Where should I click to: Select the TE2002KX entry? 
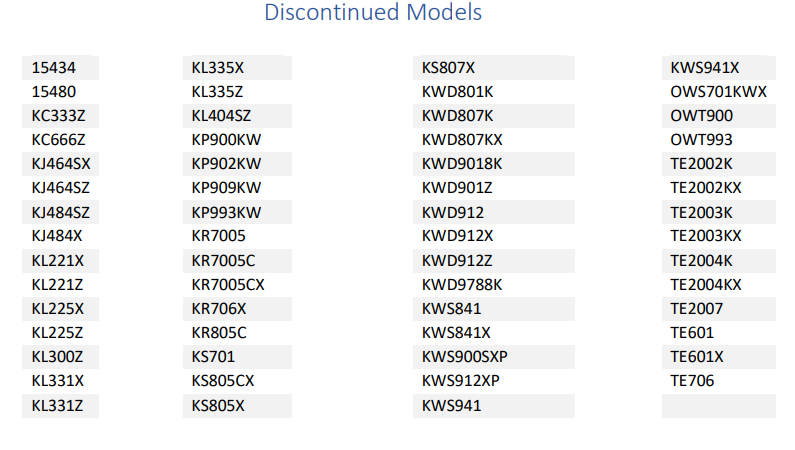point(706,188)
